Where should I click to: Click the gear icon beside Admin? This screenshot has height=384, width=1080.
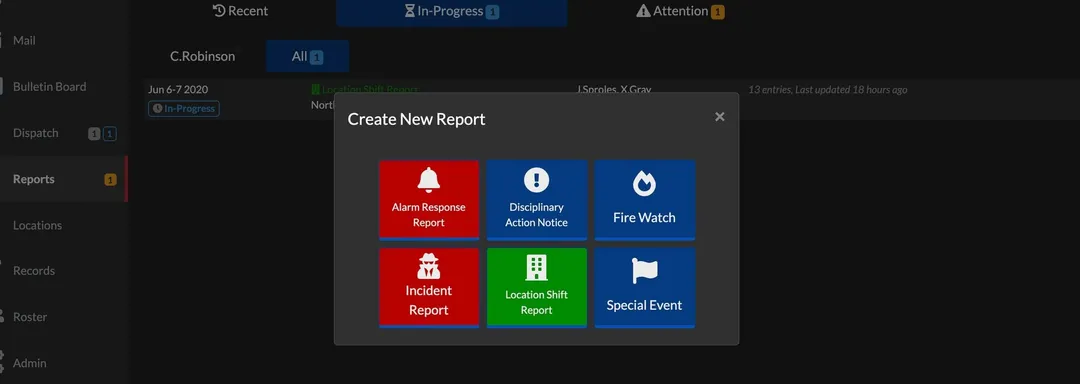[x=1, y=362]
